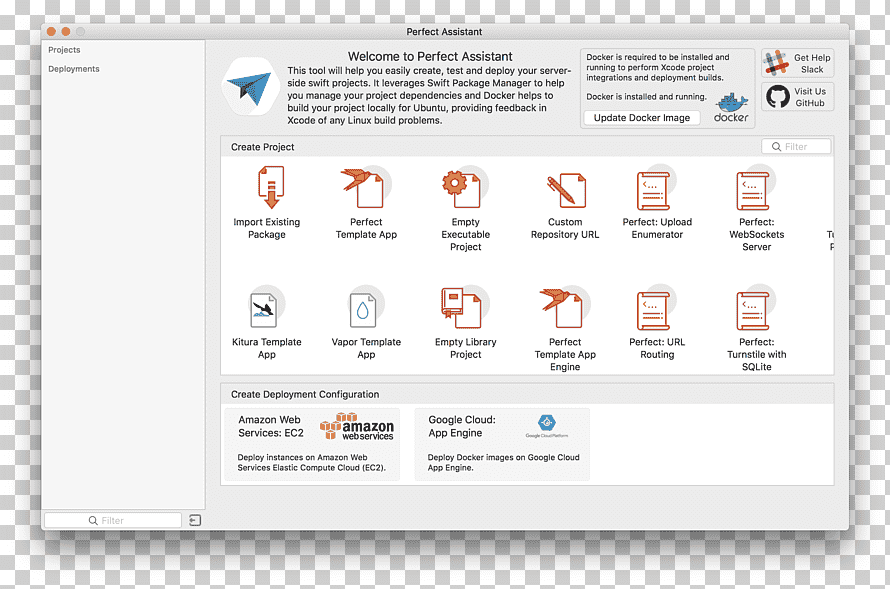
Task: Select the Amazon Web Services: EC2 title
Action: 271,426
